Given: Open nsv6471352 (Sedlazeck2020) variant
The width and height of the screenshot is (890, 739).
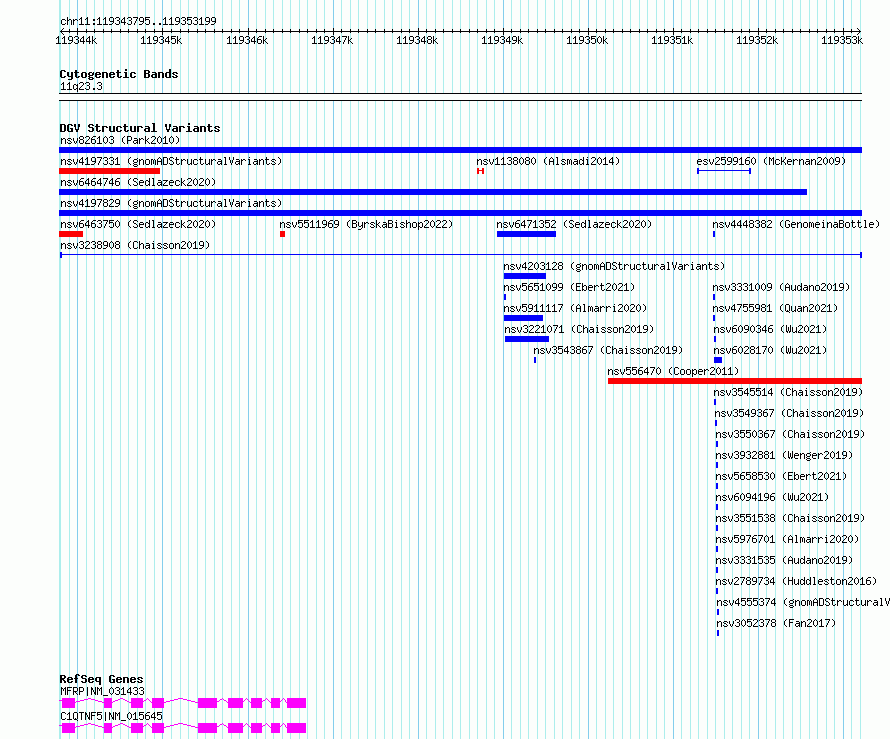Looking at the screenshot, I should pos(574,224).
